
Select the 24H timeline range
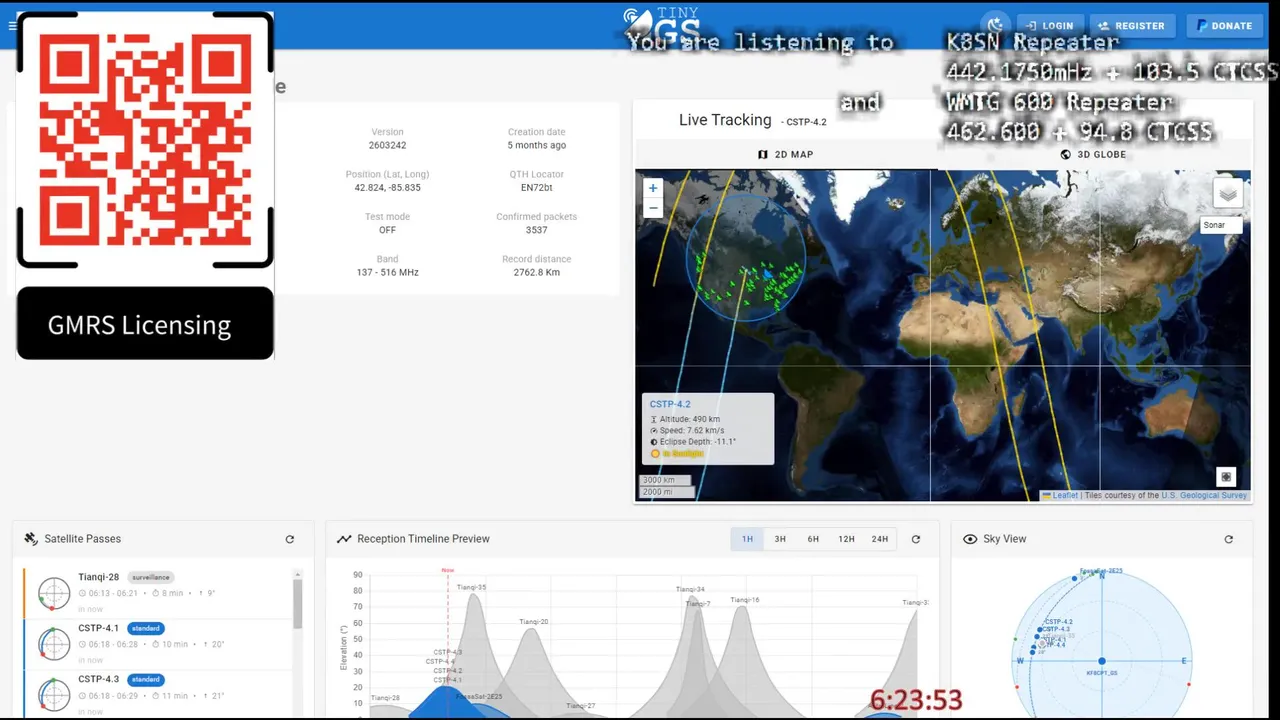(x=880, y=539)
